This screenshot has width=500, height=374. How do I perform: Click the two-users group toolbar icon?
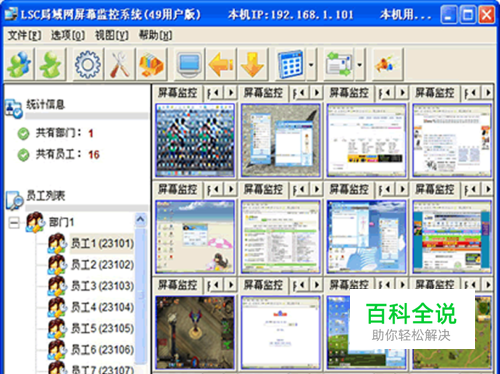[19, 64]
